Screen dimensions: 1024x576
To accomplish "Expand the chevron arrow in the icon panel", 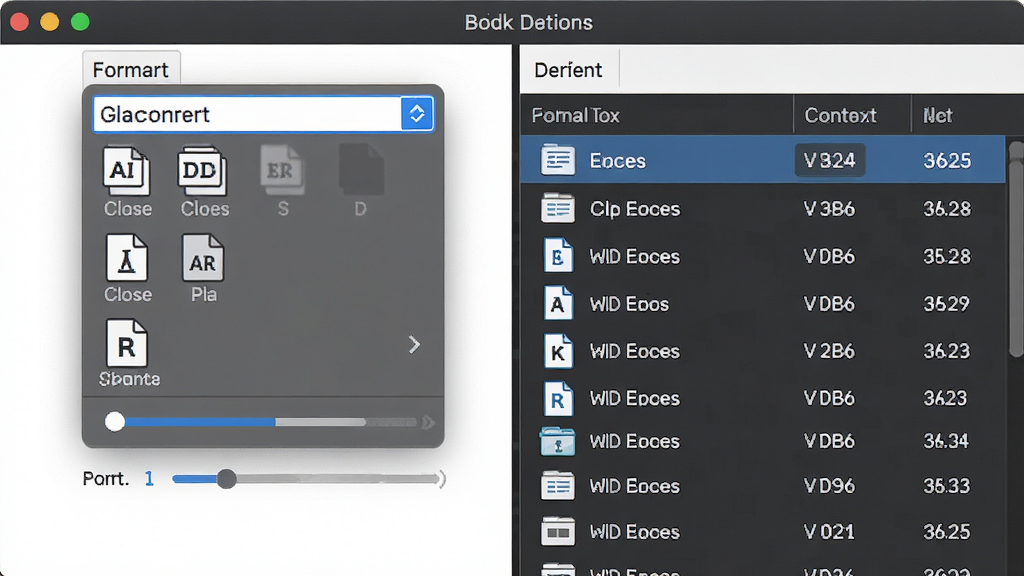I will pos(414,344).
